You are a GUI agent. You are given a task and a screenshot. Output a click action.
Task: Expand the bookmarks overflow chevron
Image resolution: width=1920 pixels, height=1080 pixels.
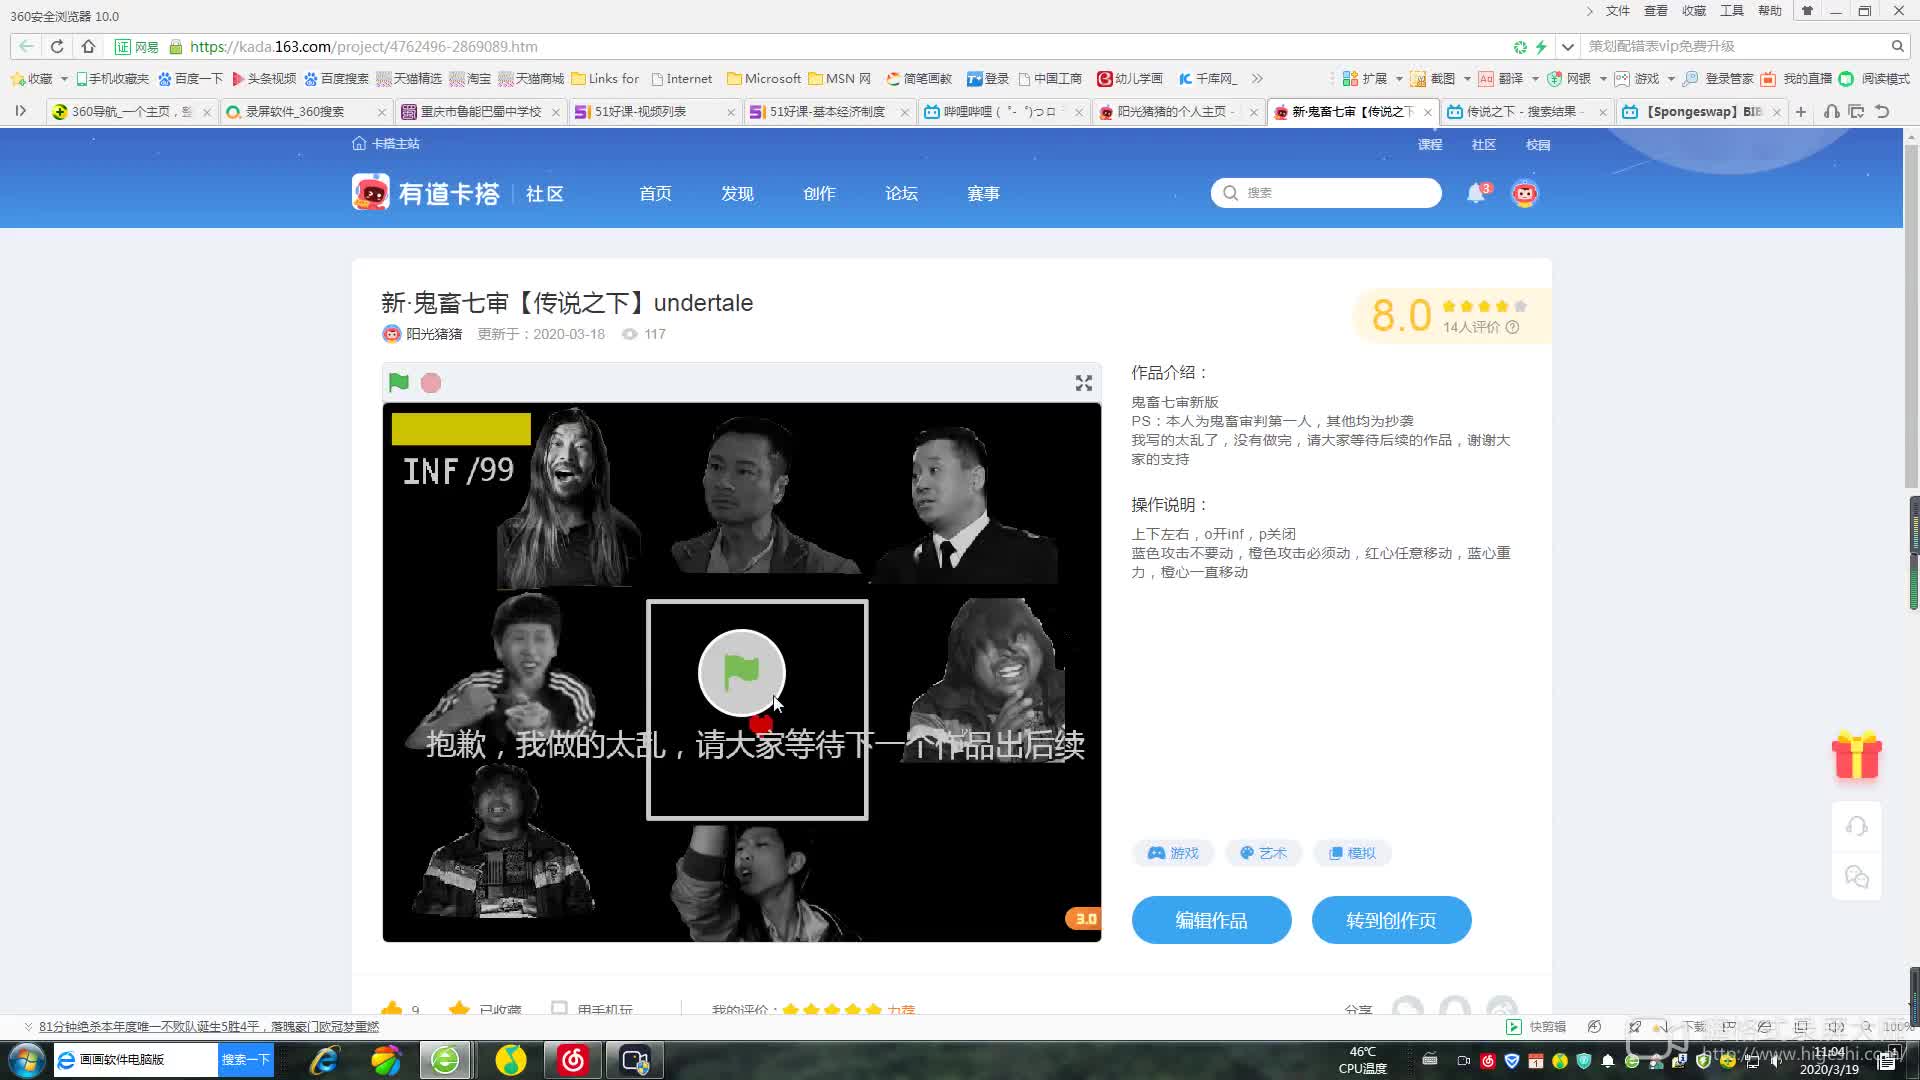(x=1257, y=79)
